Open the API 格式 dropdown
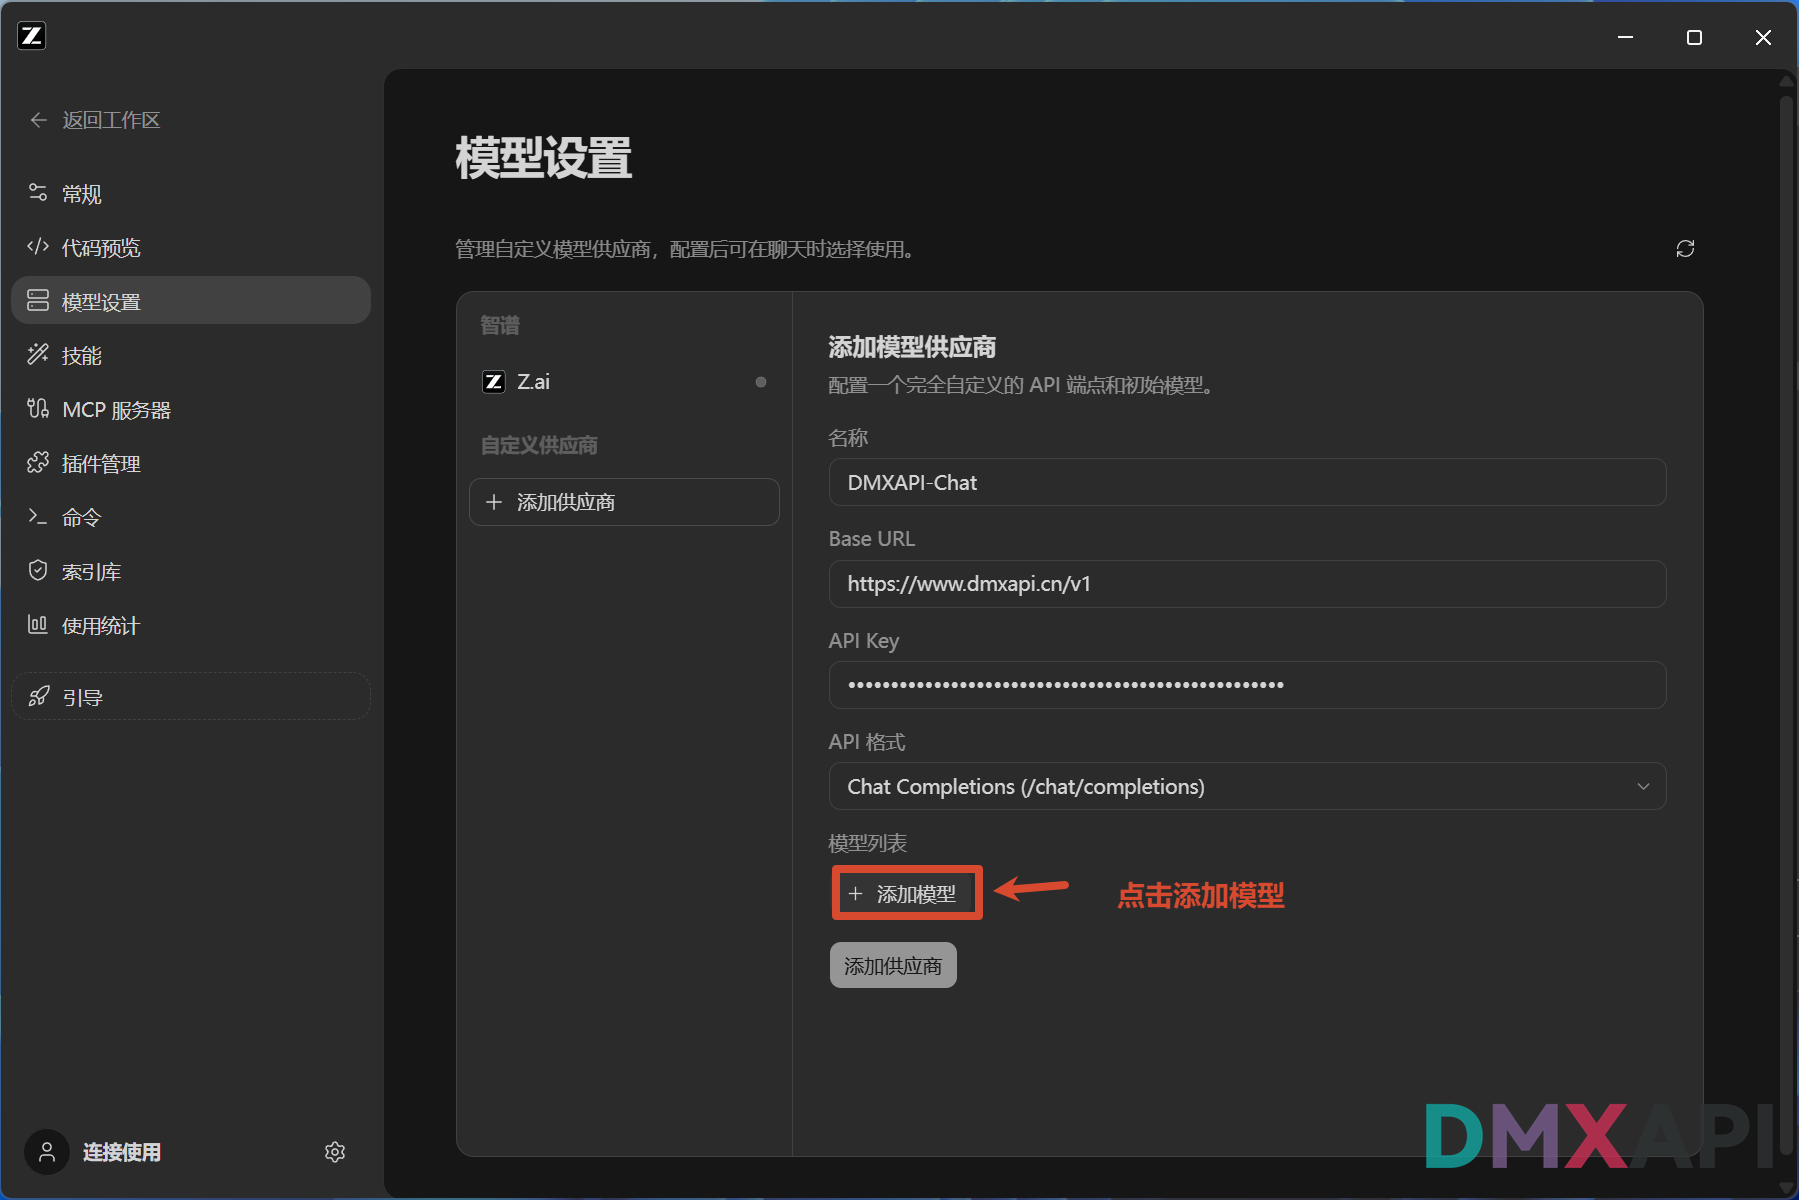The image size is (1799, 1200). point(1247,787)
